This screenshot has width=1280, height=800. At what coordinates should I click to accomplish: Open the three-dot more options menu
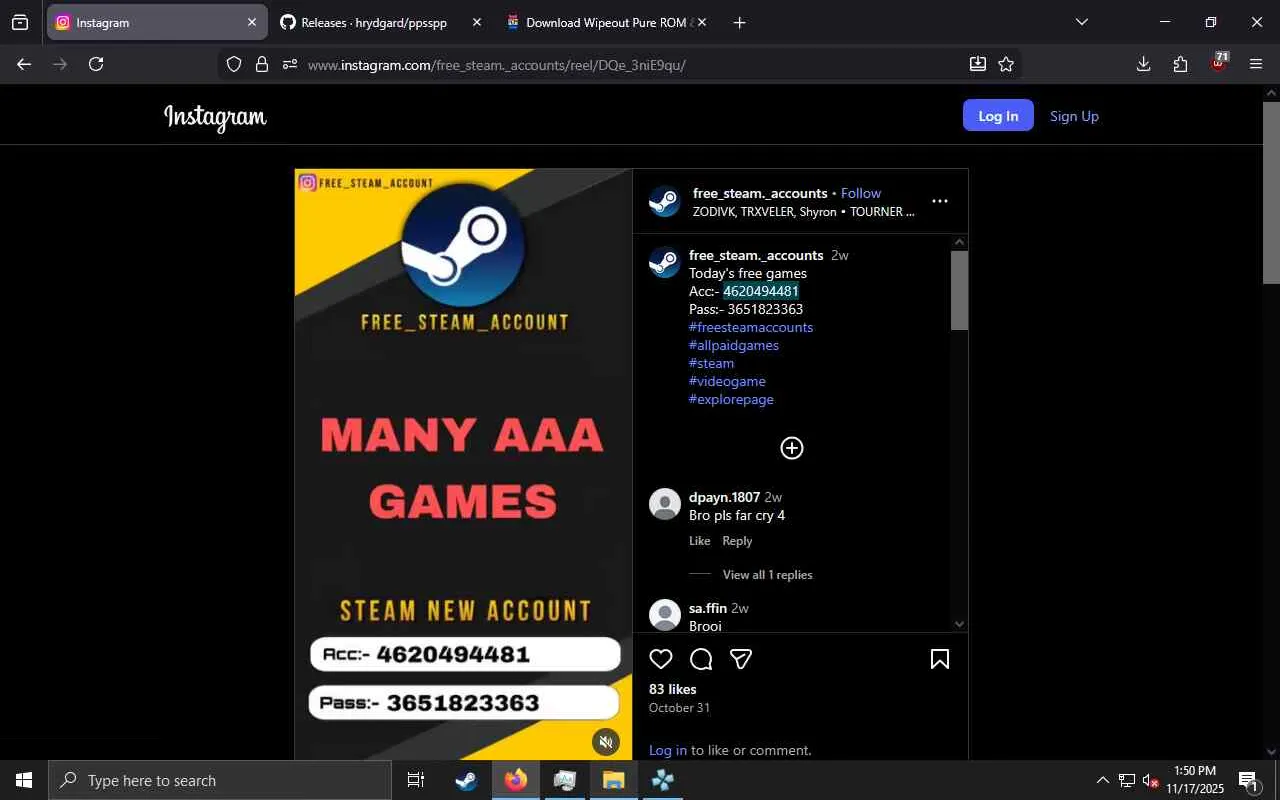[x=940, y=201]
